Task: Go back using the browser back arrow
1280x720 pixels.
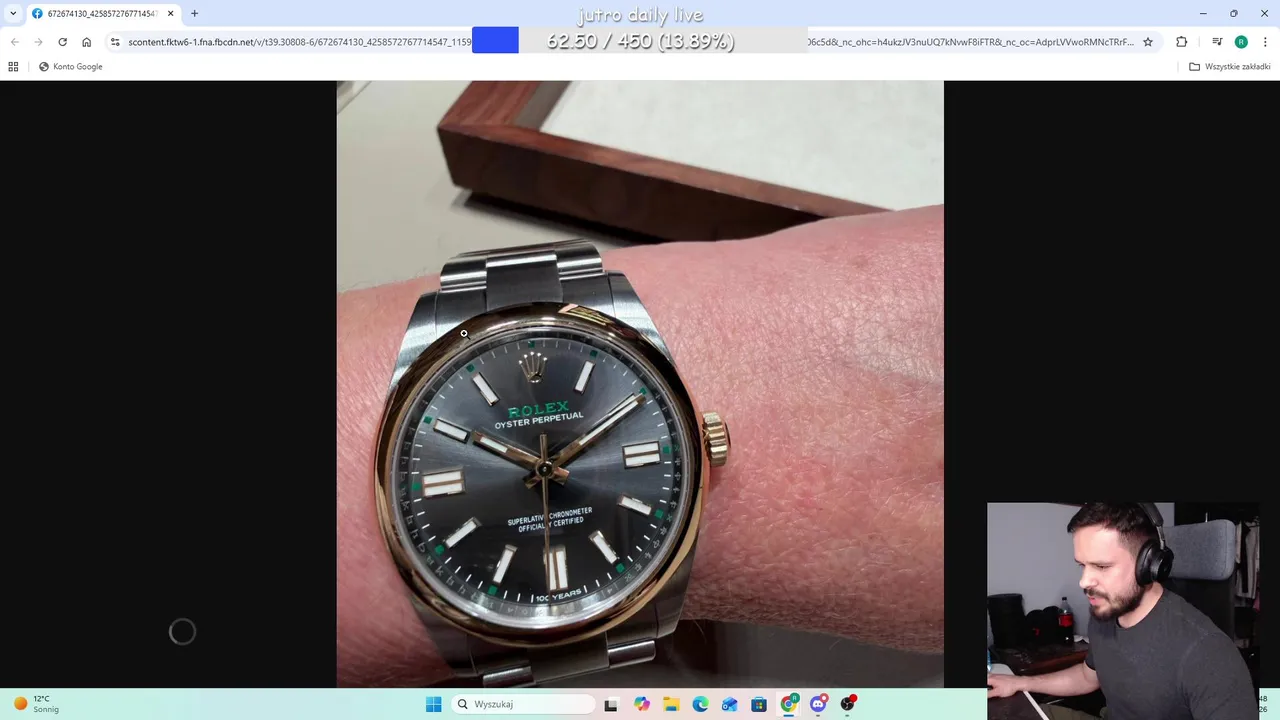Action: point(14,42)
